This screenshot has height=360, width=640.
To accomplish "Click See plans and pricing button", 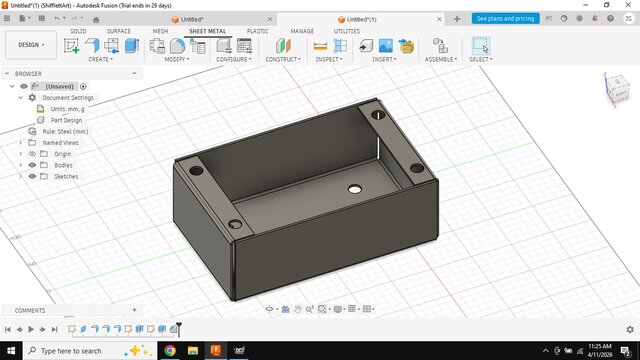I will pyautogui.click(x=505, y=19).
